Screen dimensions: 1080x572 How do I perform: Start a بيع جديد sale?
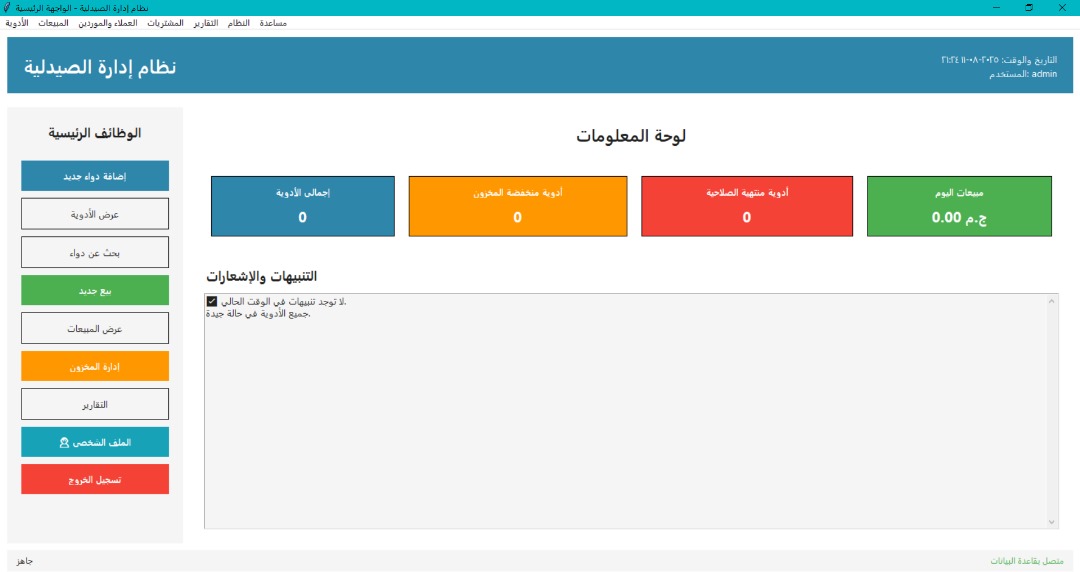95,290
